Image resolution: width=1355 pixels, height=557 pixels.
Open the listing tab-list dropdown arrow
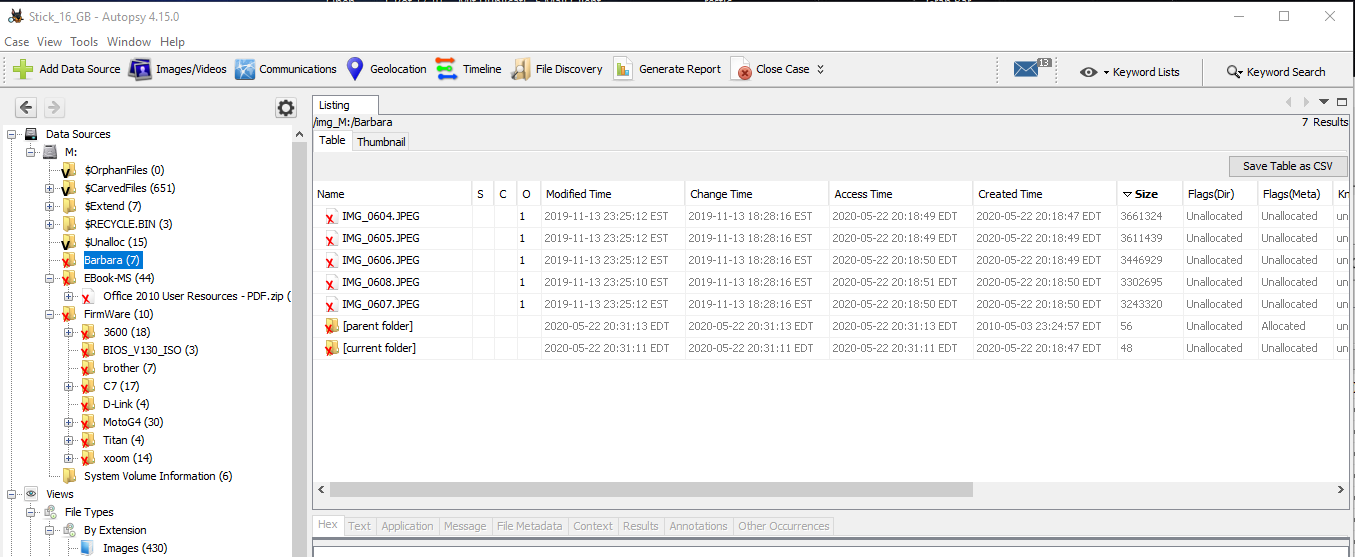(1324, 102)
